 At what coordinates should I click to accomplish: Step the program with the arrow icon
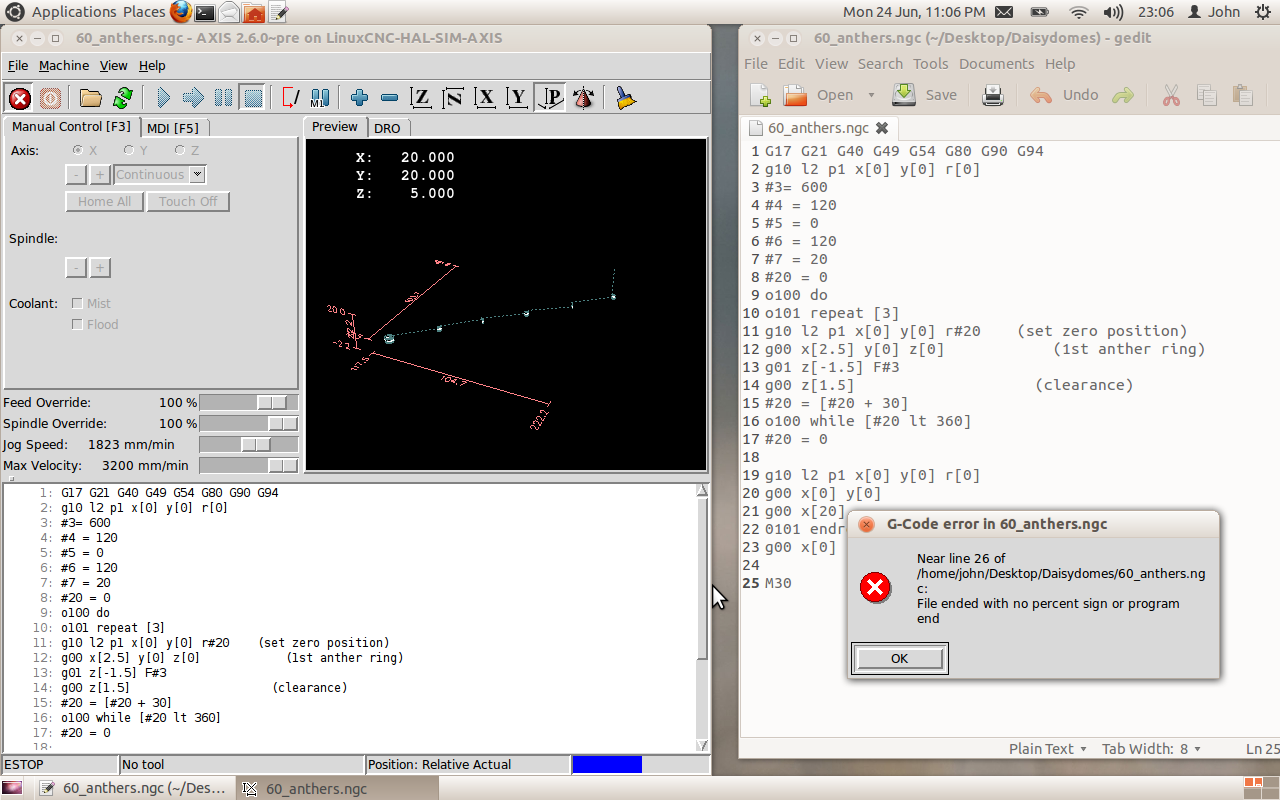point(193,97)
